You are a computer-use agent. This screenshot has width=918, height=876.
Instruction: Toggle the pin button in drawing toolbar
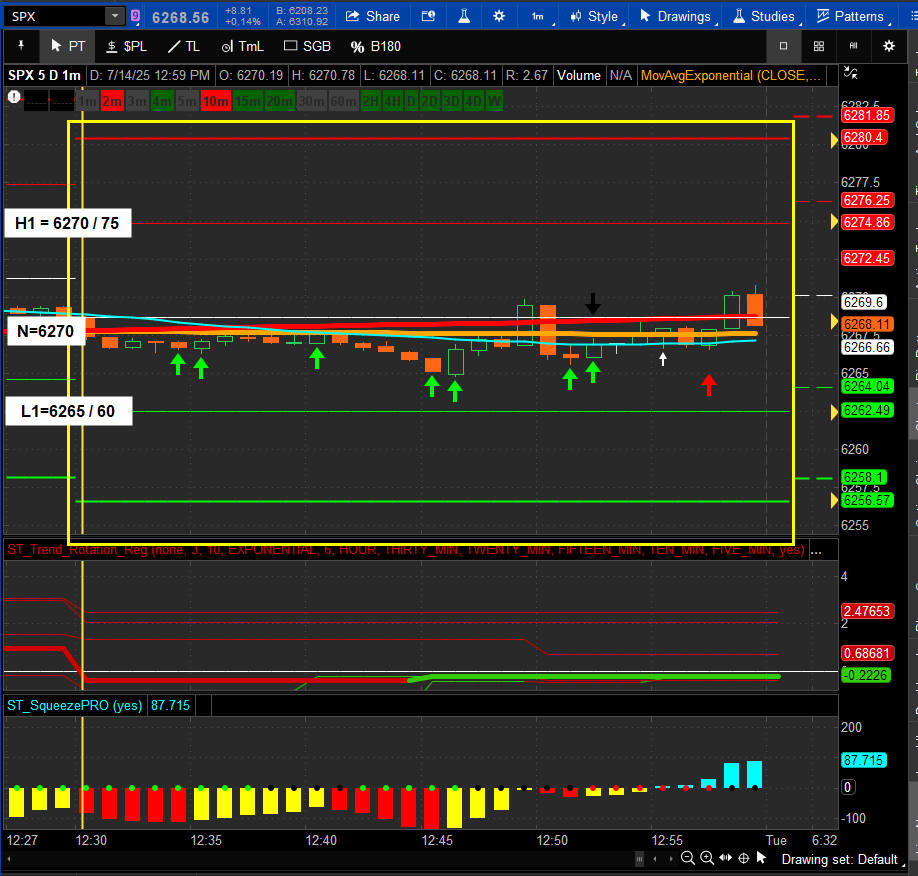pos(20,46)
